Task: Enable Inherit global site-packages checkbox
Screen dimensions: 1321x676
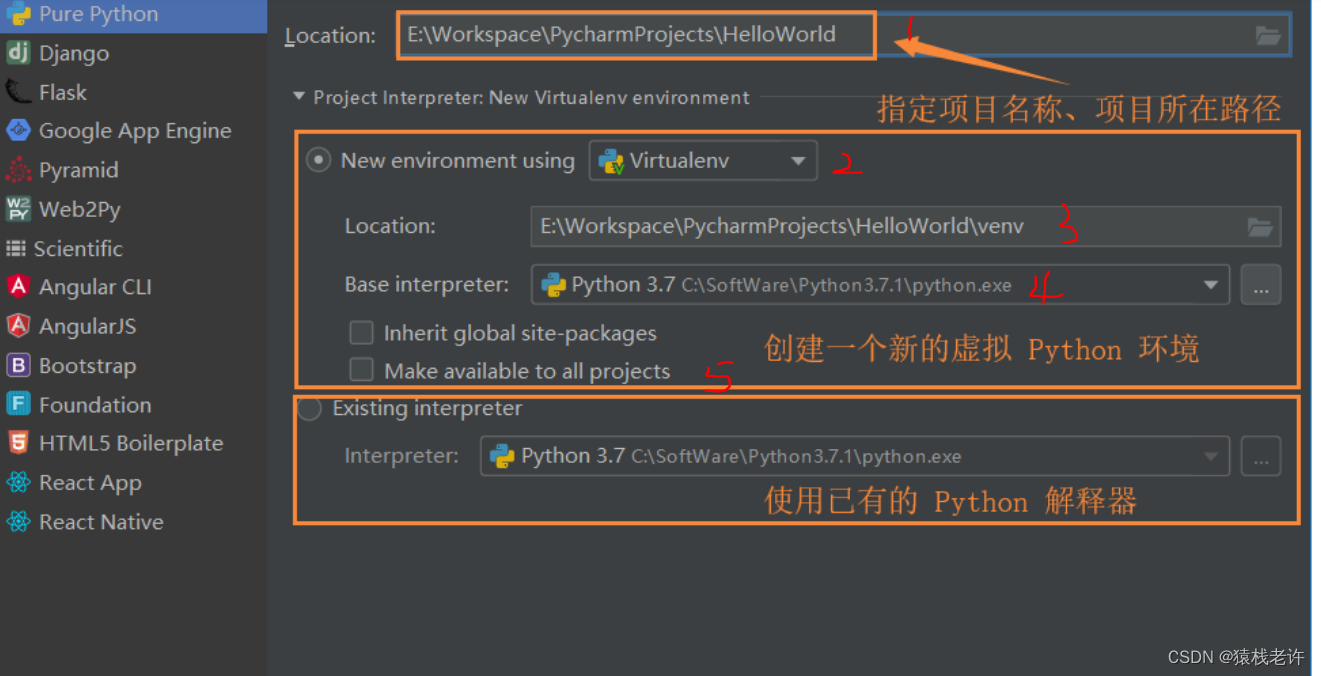Action: 361,333
